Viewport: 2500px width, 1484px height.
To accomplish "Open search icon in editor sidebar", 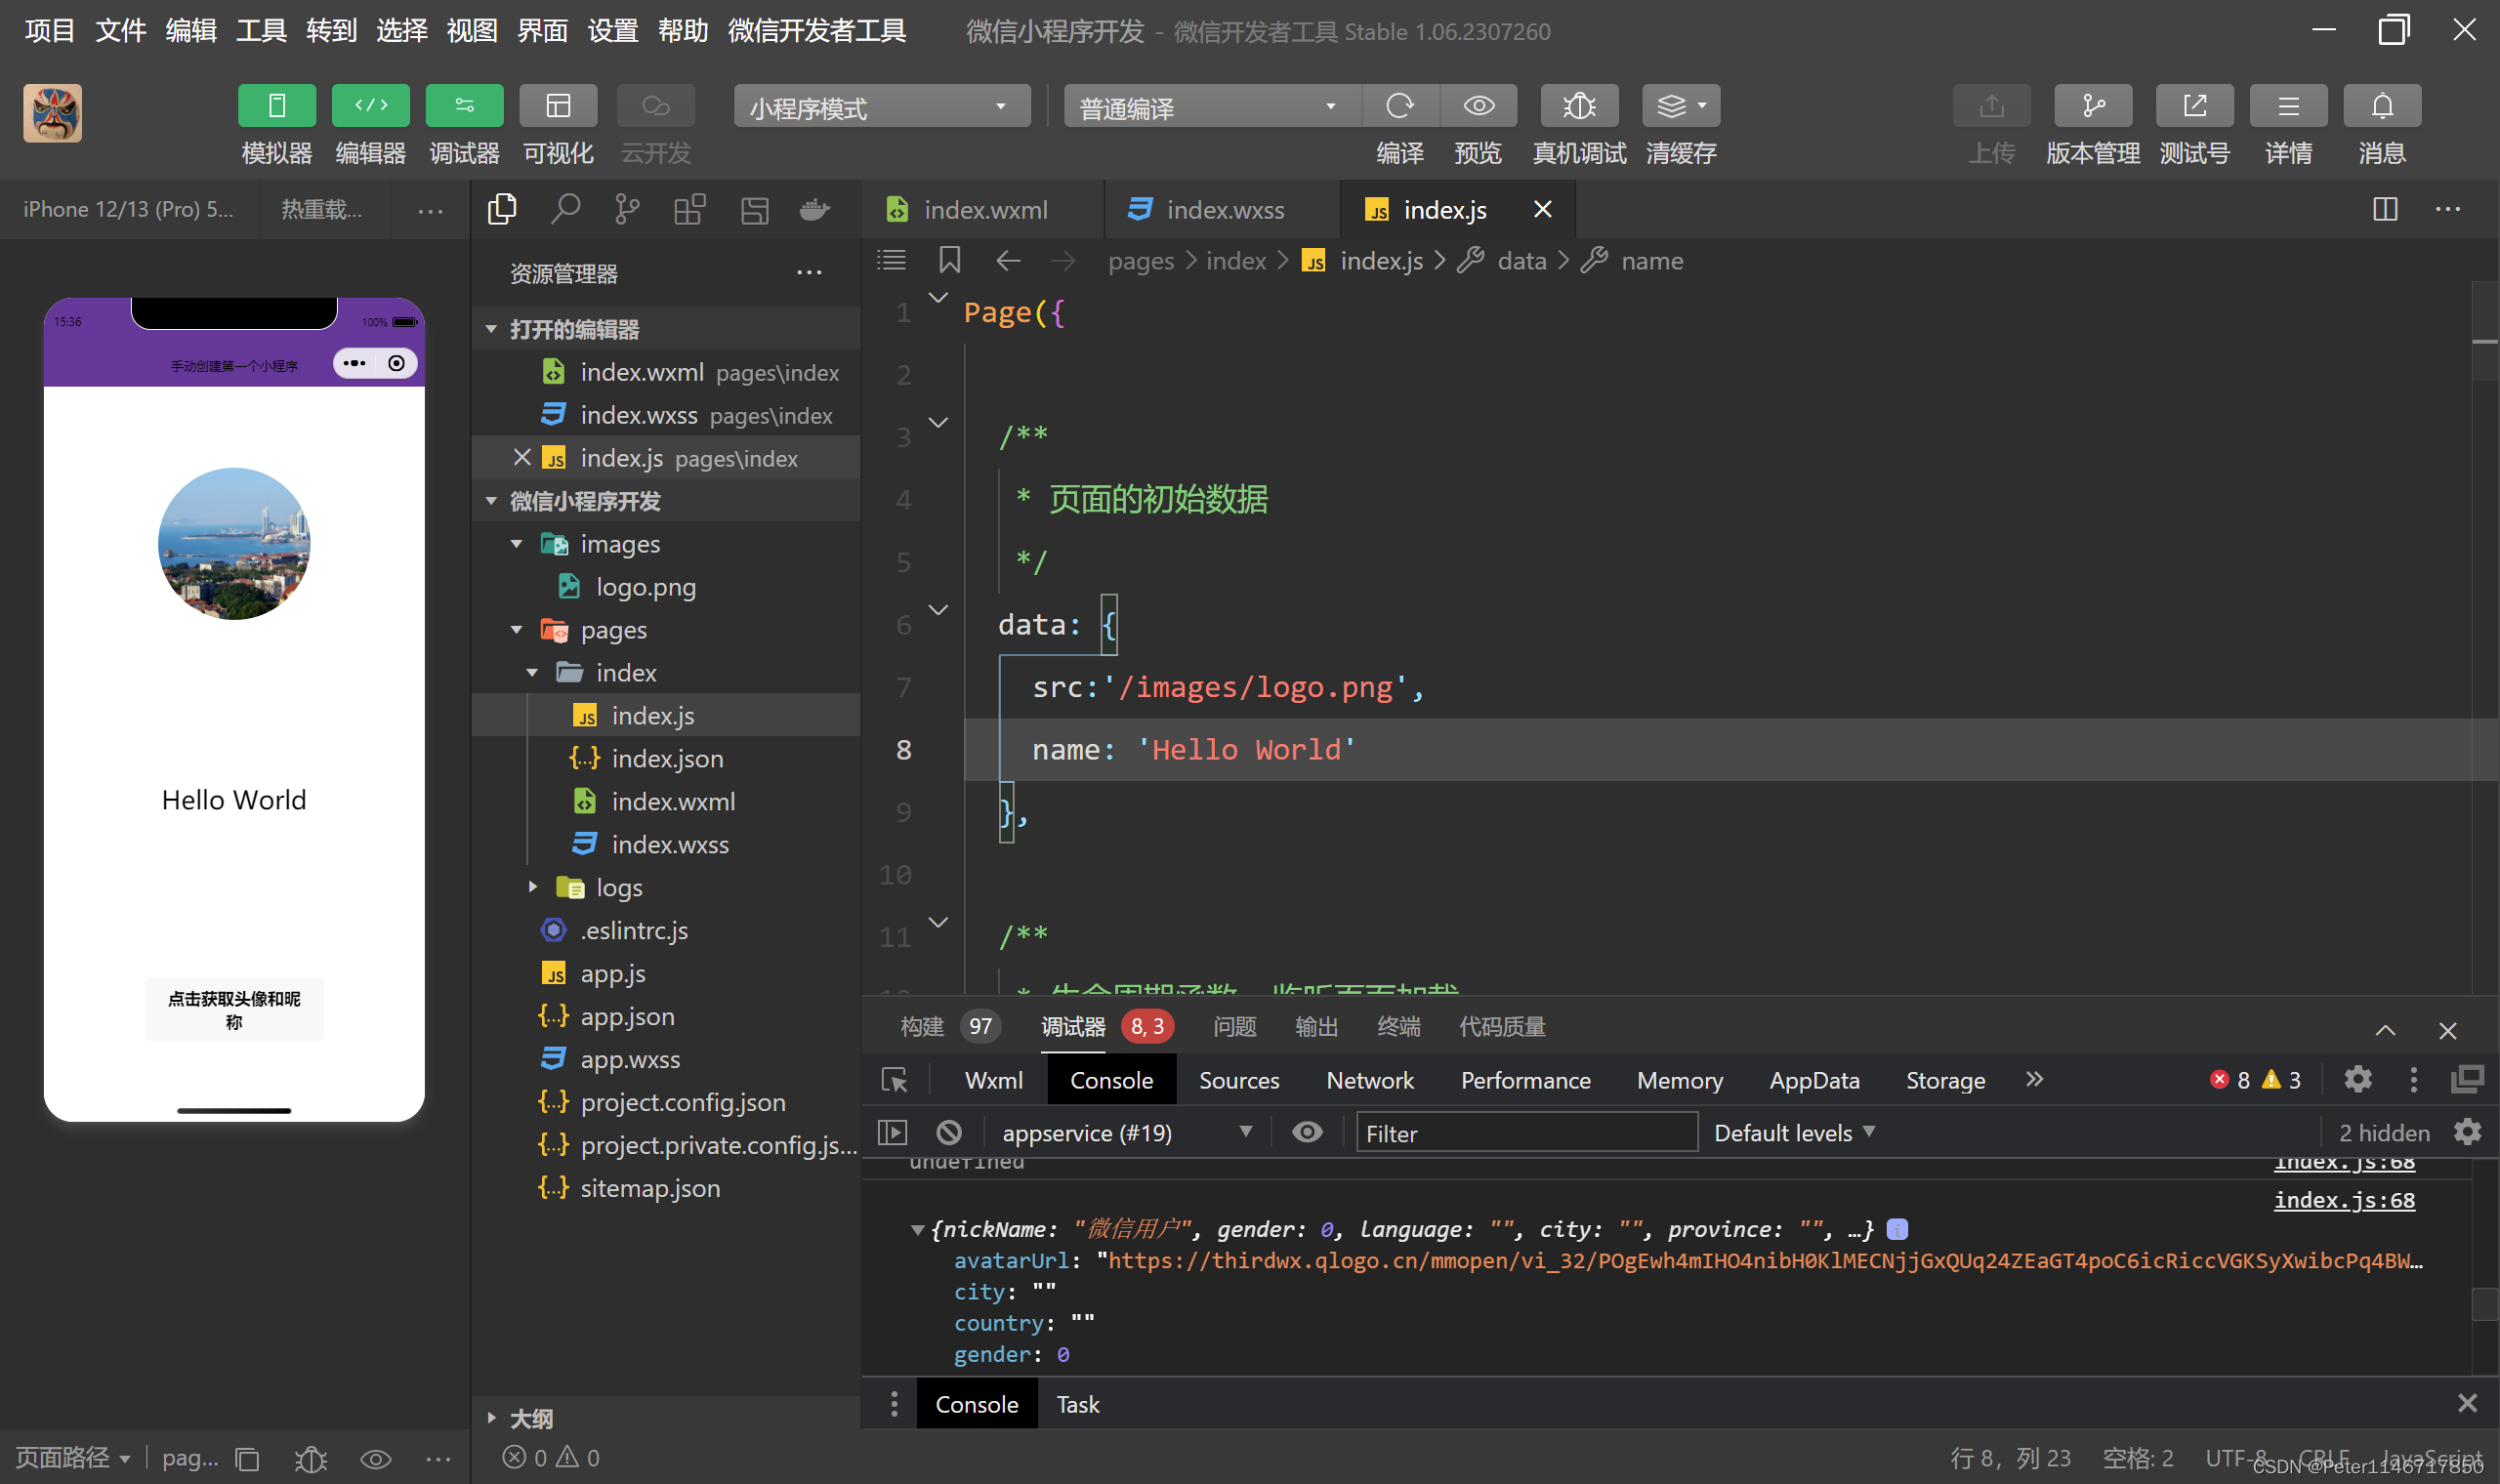I will point(565,210).
